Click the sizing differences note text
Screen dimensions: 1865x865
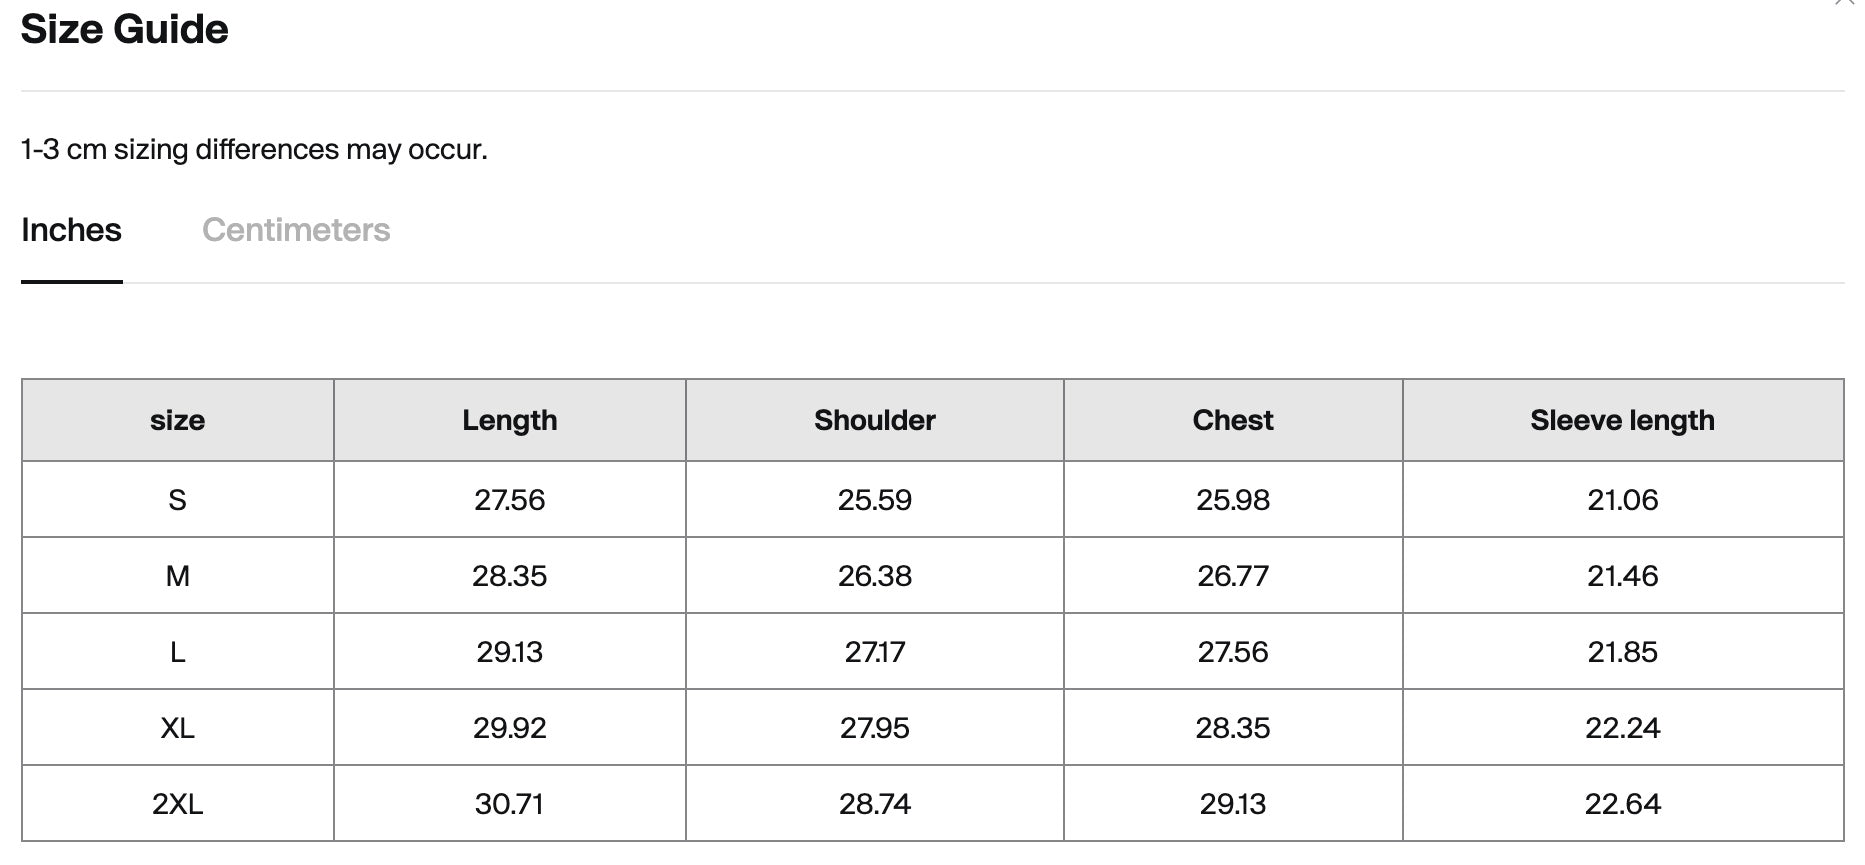(254, 150)
